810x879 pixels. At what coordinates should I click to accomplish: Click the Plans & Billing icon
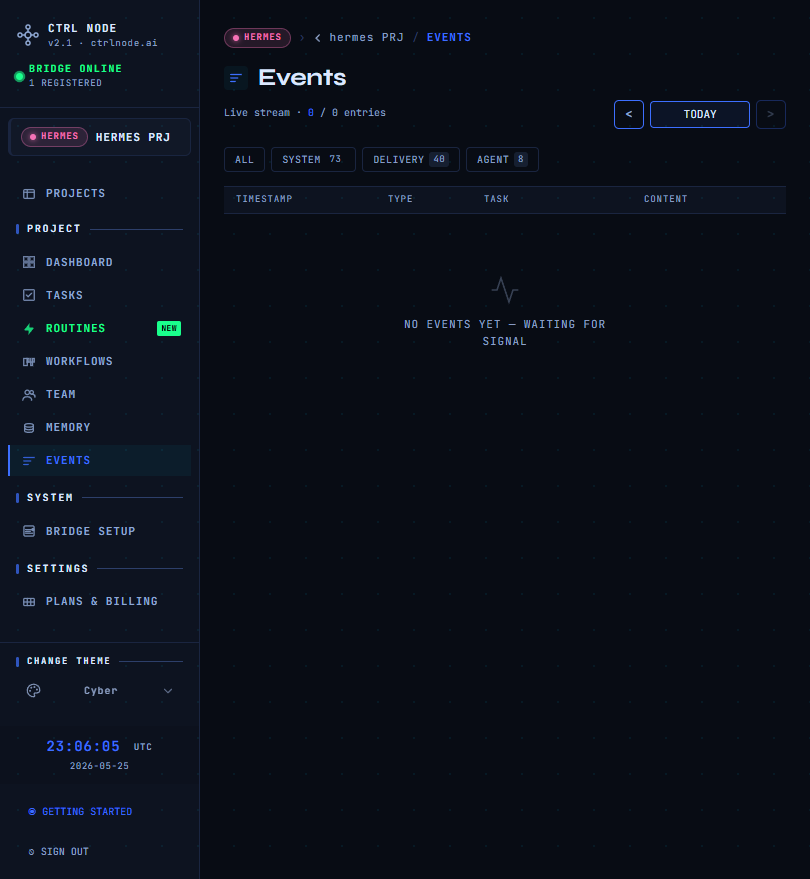point(29,602)
